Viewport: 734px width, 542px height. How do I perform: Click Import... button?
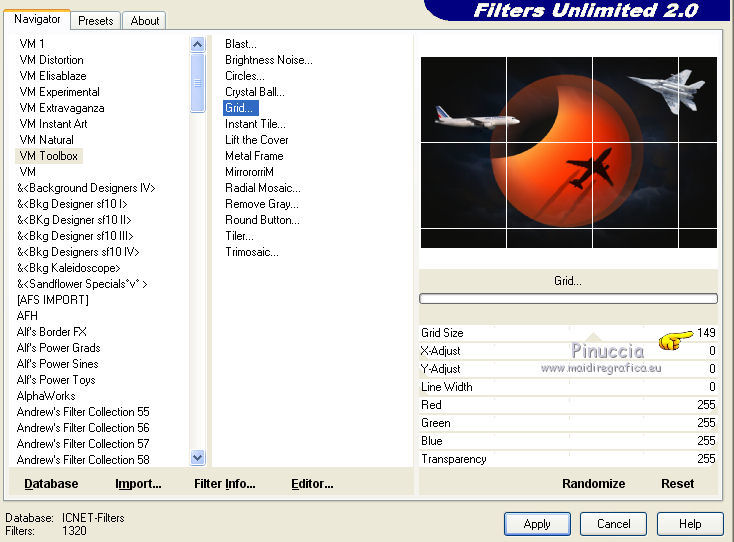tap(138, 483)
